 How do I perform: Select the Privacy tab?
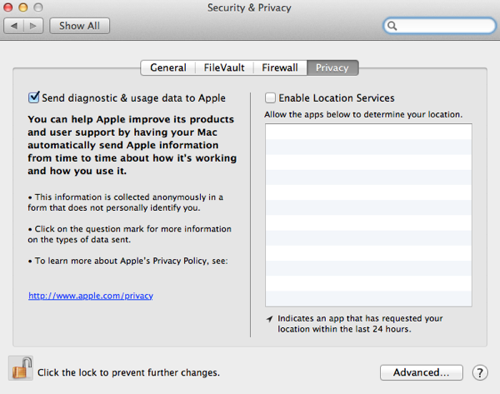[x=332, y=68]
